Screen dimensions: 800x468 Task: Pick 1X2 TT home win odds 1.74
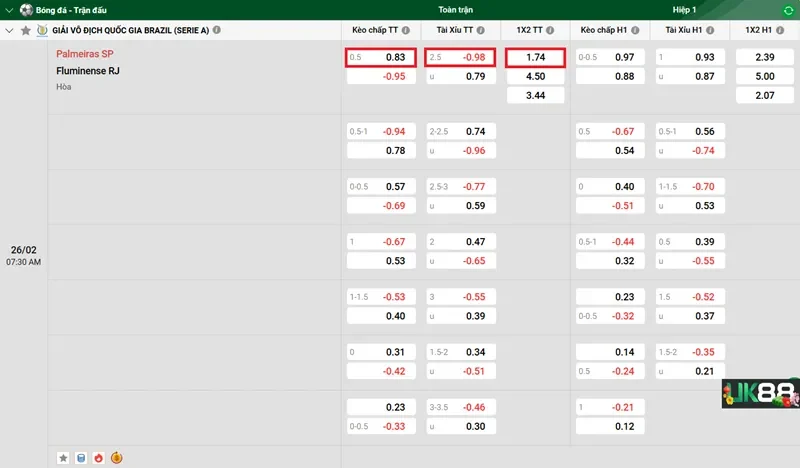[x=536, y=57]
